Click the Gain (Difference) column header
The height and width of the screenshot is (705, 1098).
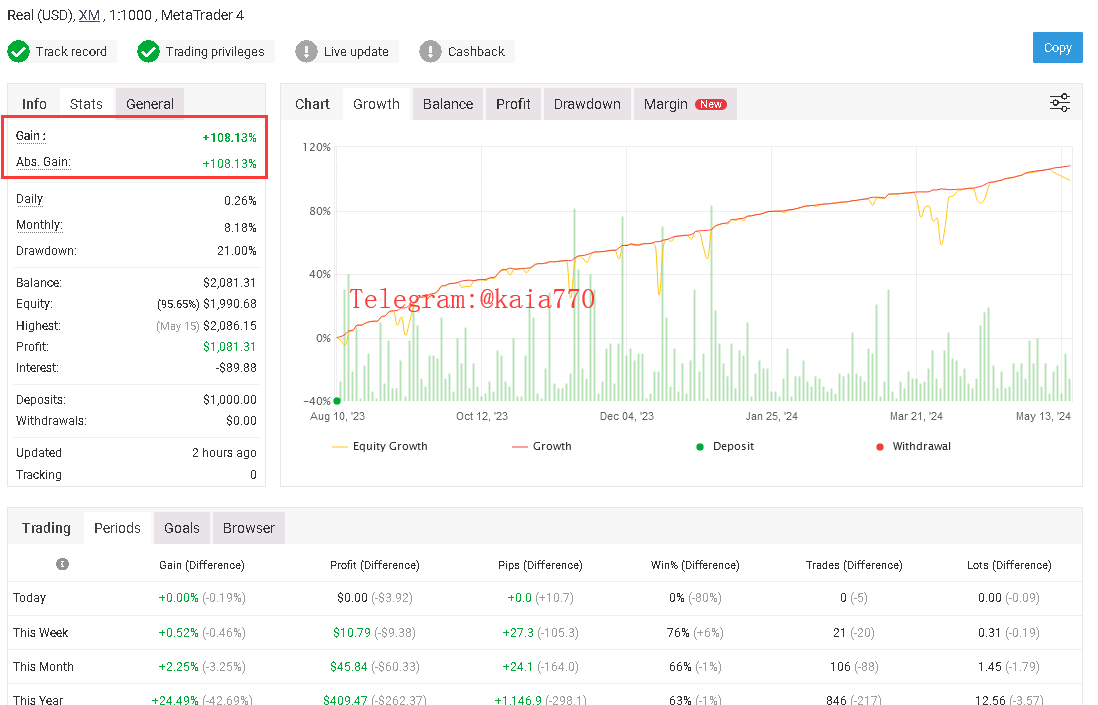pyautogui.click(x=202, y=565)
